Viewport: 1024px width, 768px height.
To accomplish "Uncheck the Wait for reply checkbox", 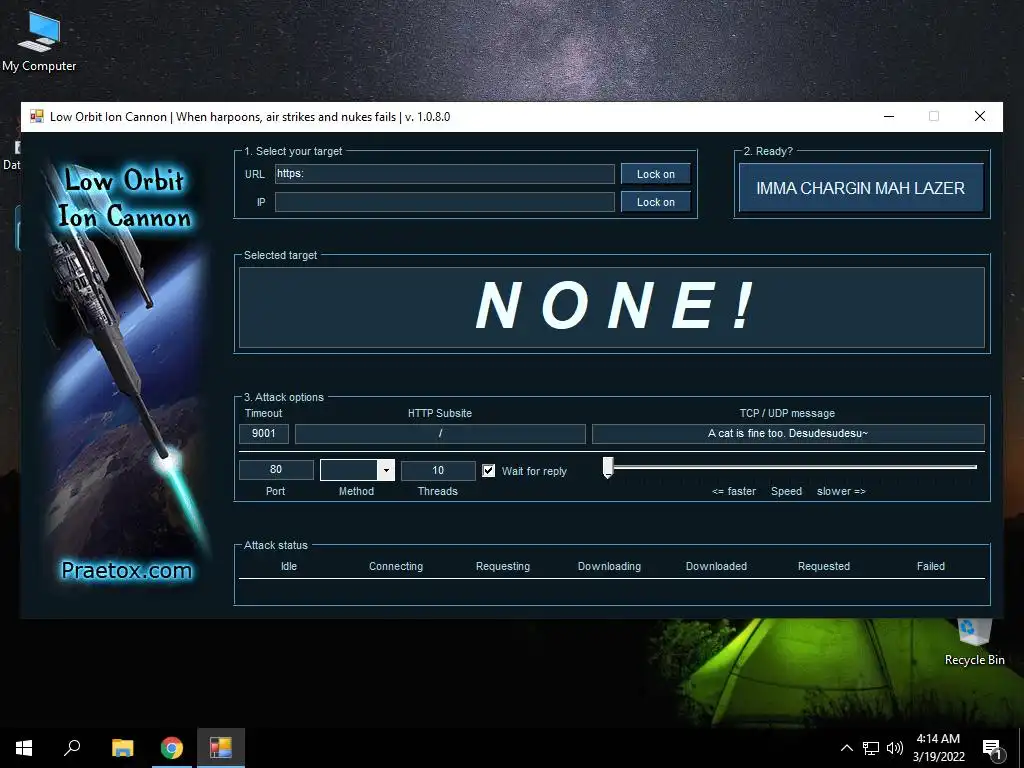I will pyautogui.click(x=488, y=471).
